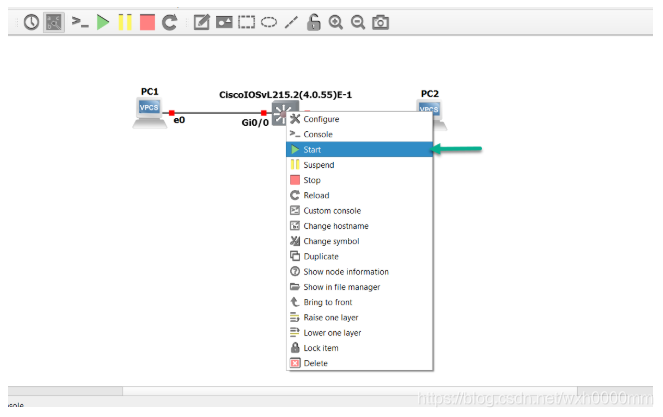Reload all nodes toolbar icon
Viewport: 663px width, 417px height.
[170, 22]
